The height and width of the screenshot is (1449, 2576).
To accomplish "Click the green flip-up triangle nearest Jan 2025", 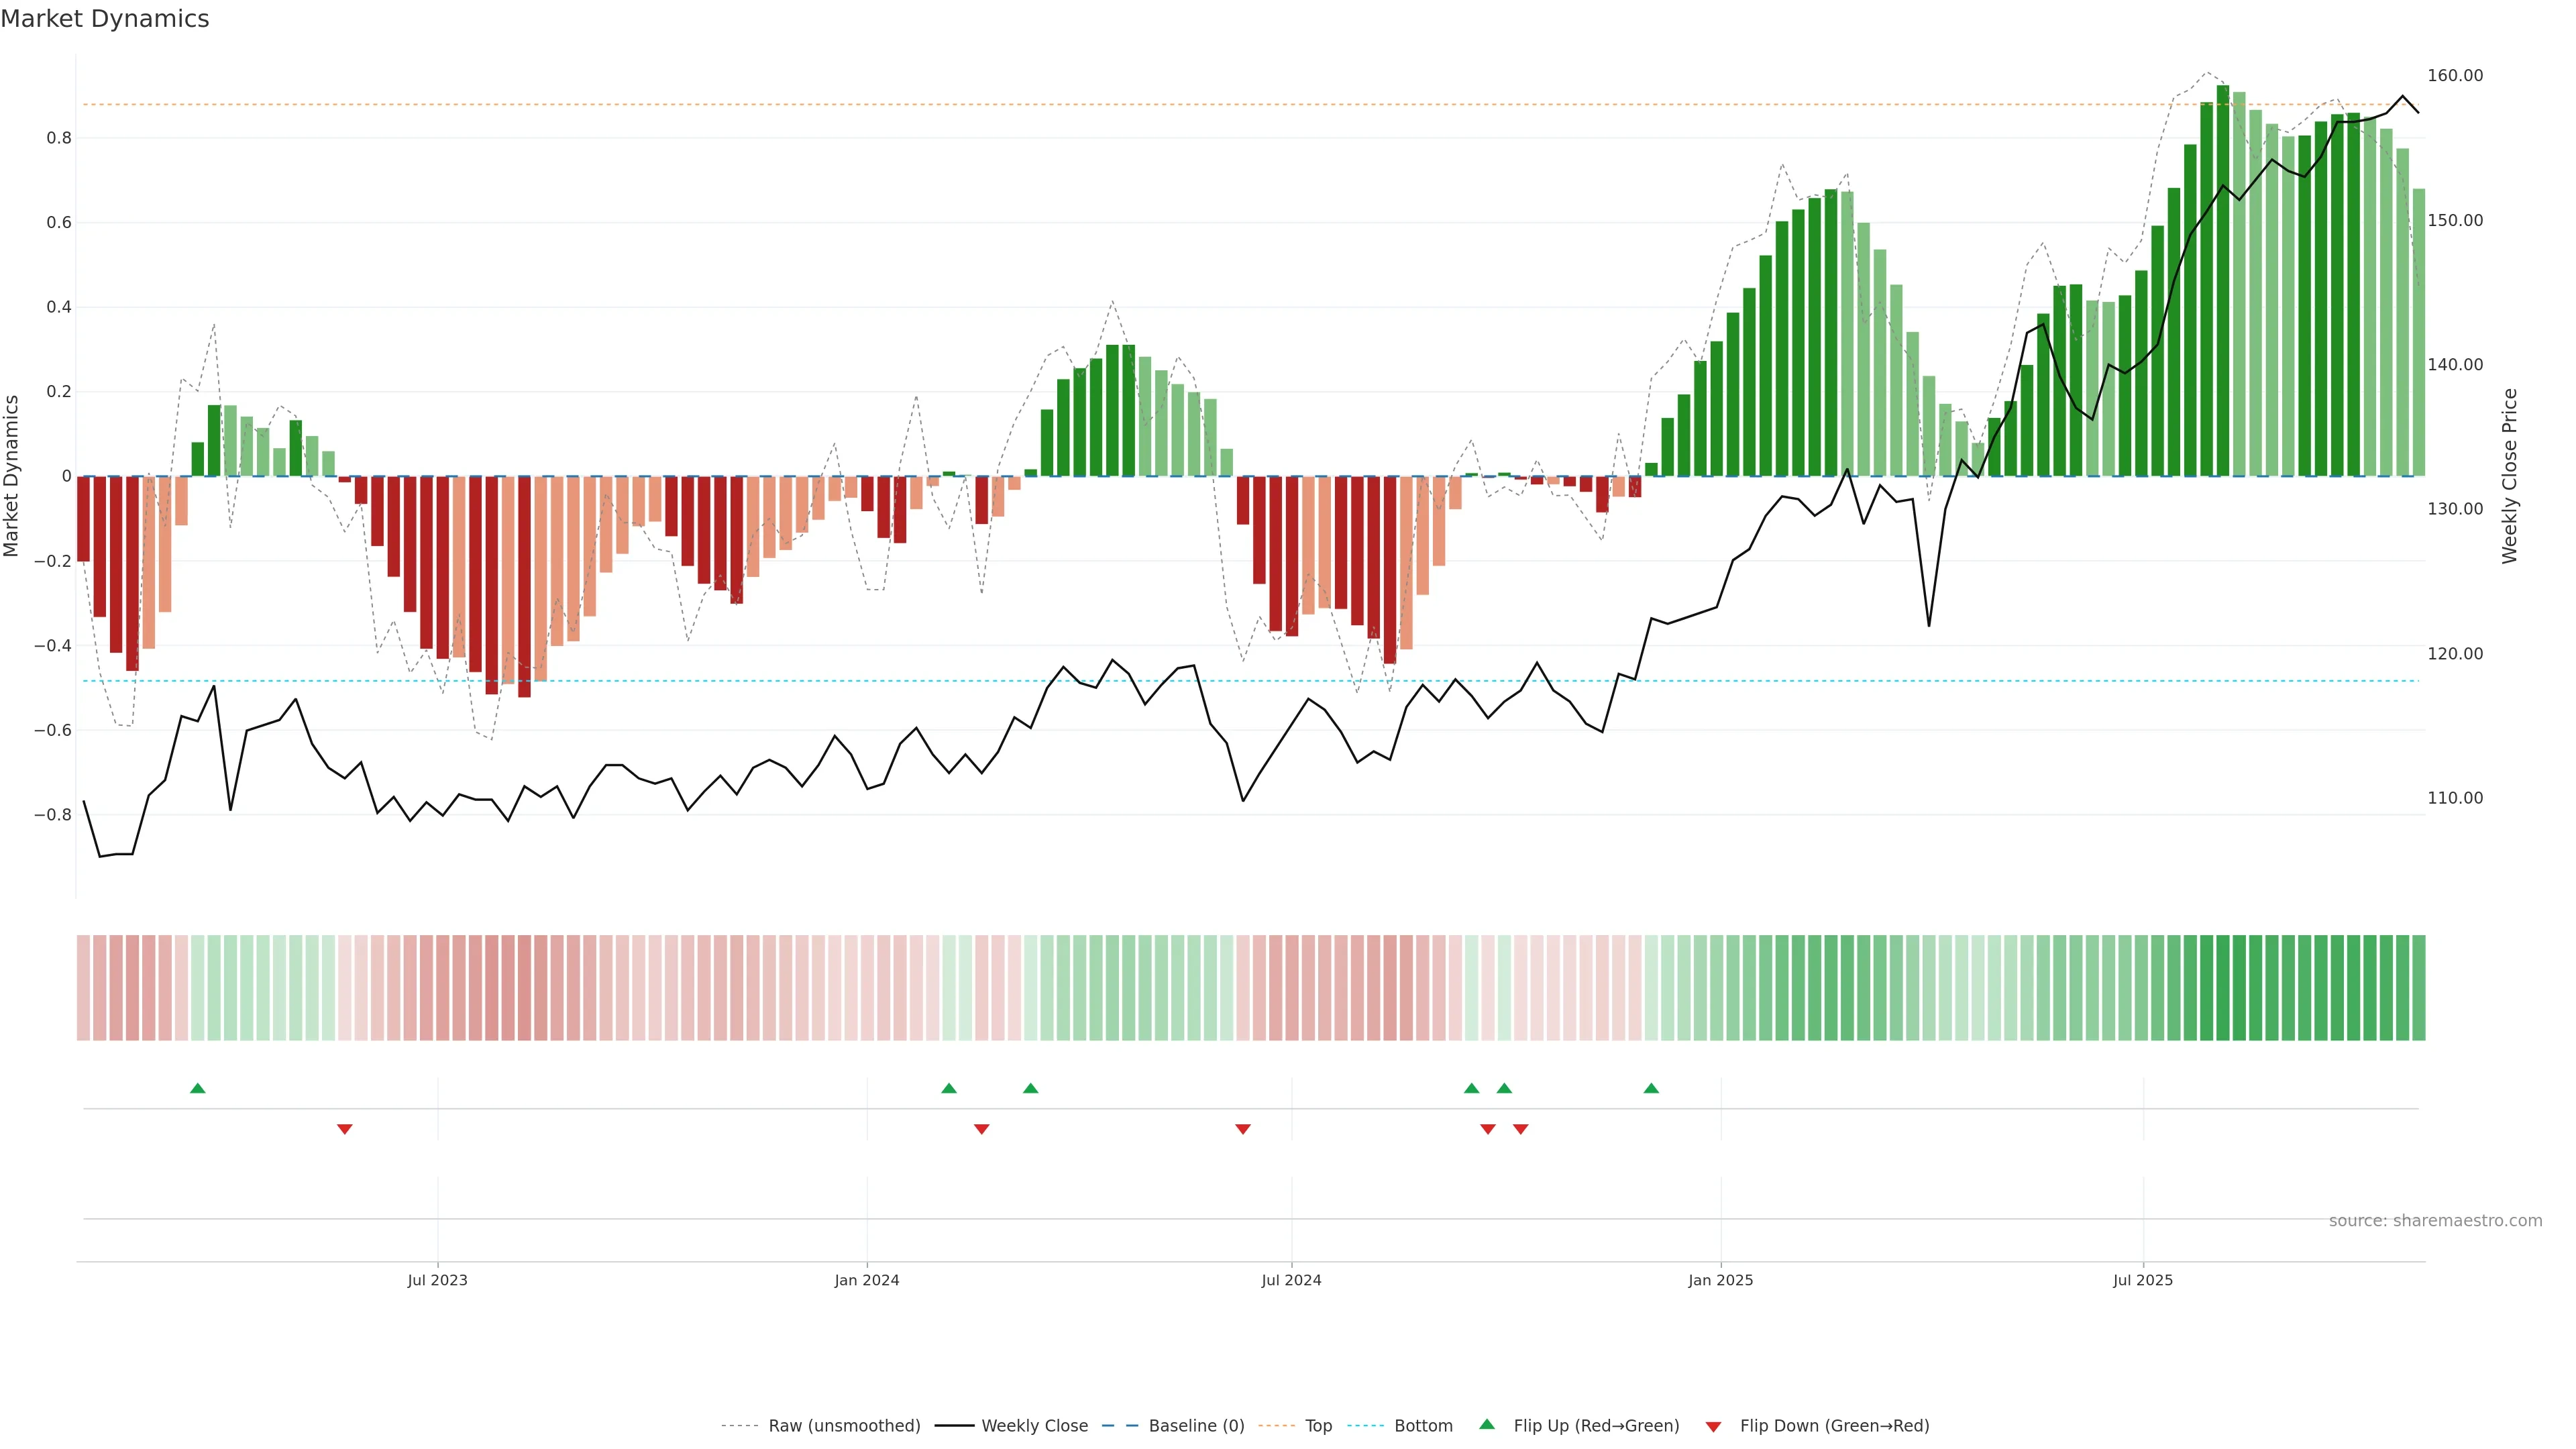I will pos(1651,1088).
